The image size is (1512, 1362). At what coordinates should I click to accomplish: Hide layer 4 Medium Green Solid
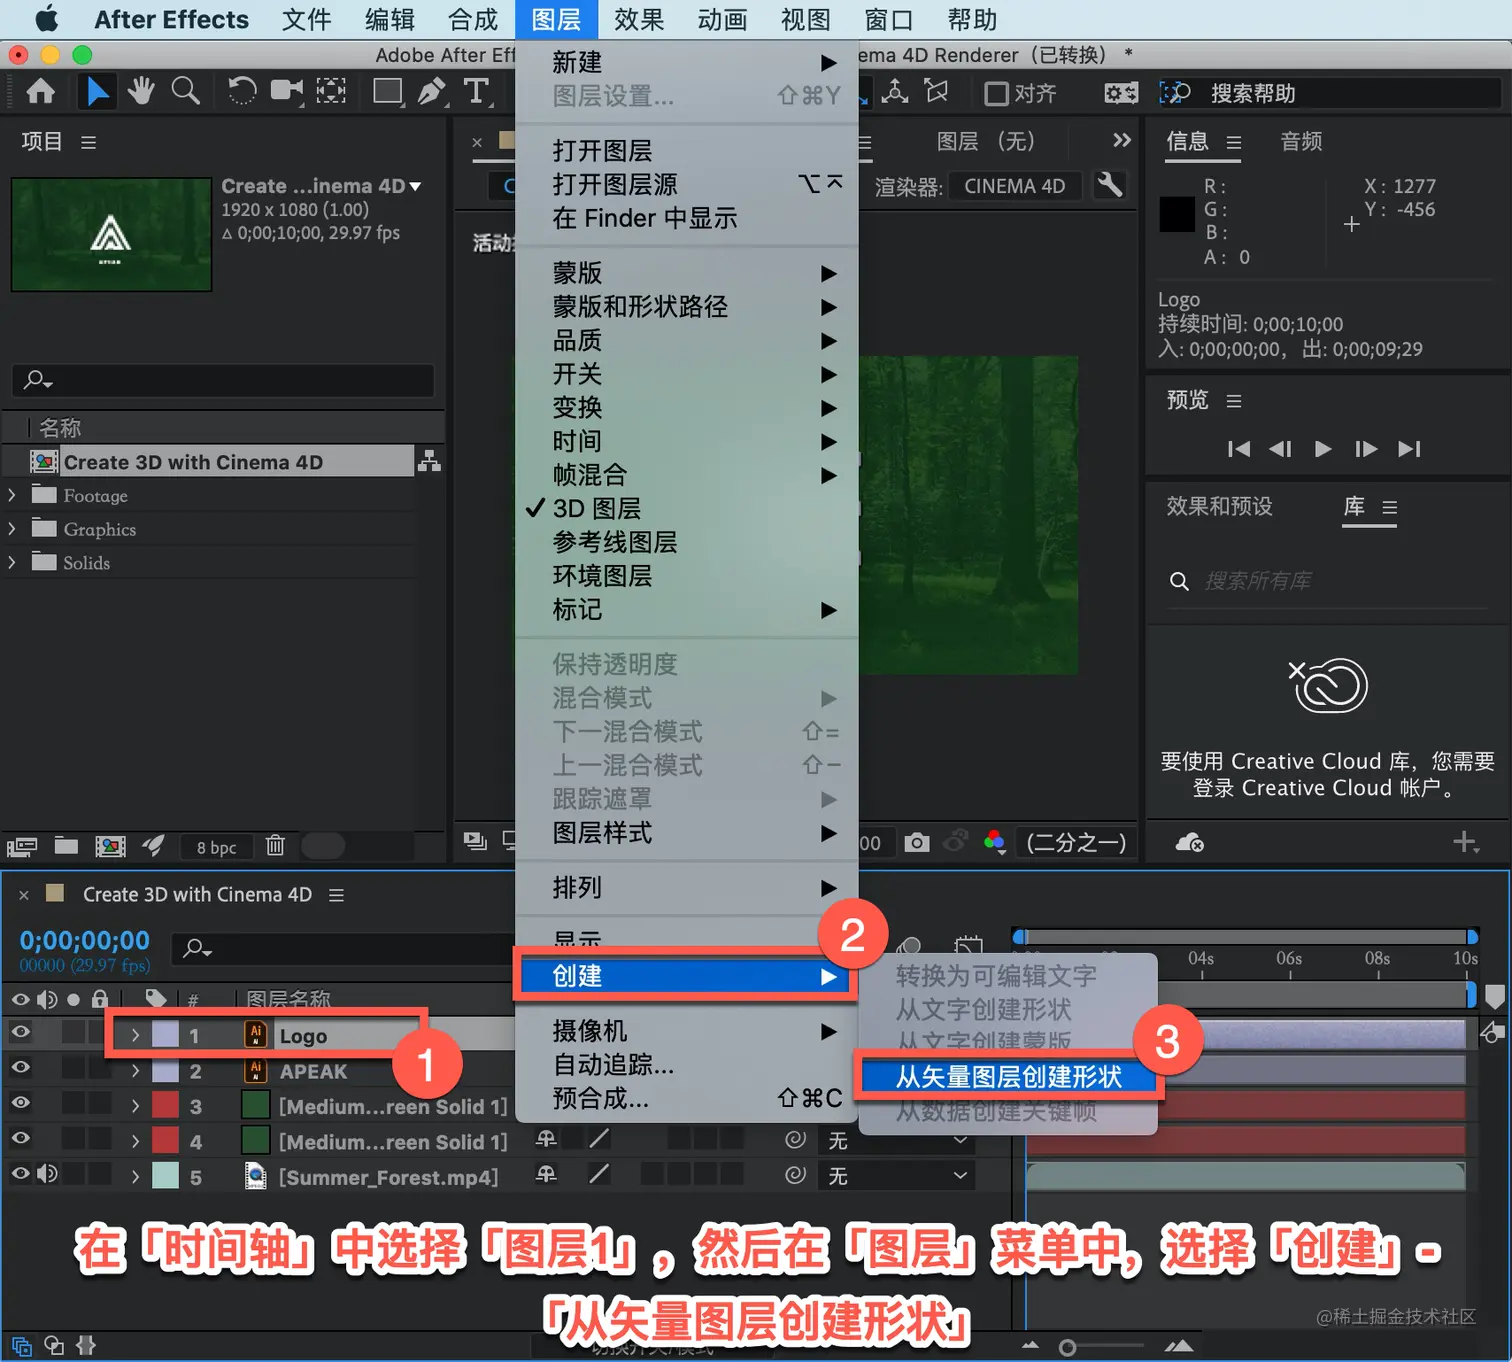coord(20,1138)
